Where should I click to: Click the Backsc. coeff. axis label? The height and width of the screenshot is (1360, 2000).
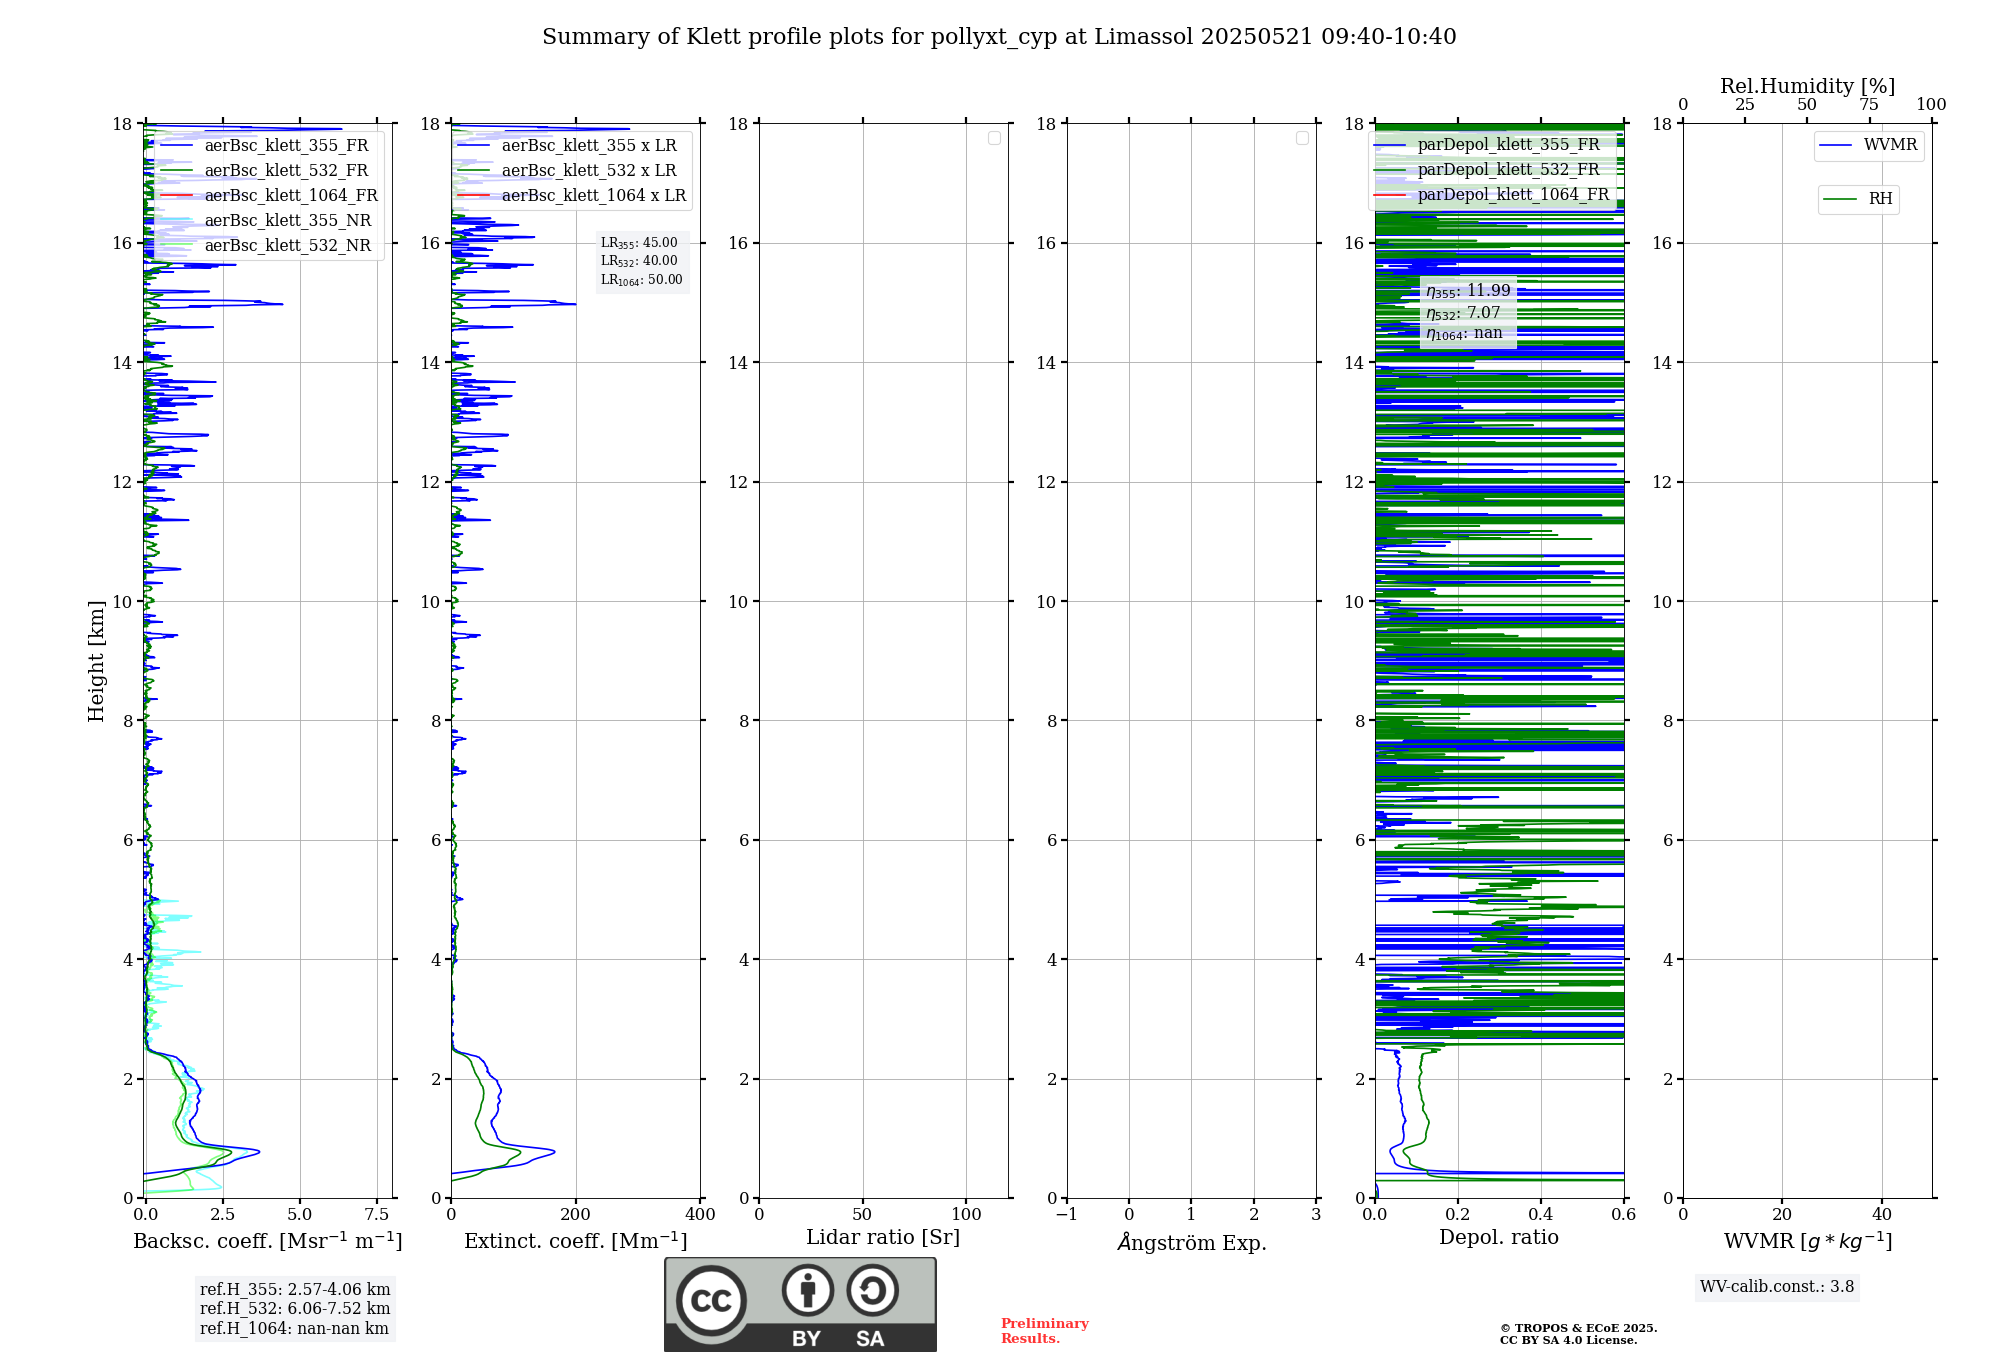268,1241
